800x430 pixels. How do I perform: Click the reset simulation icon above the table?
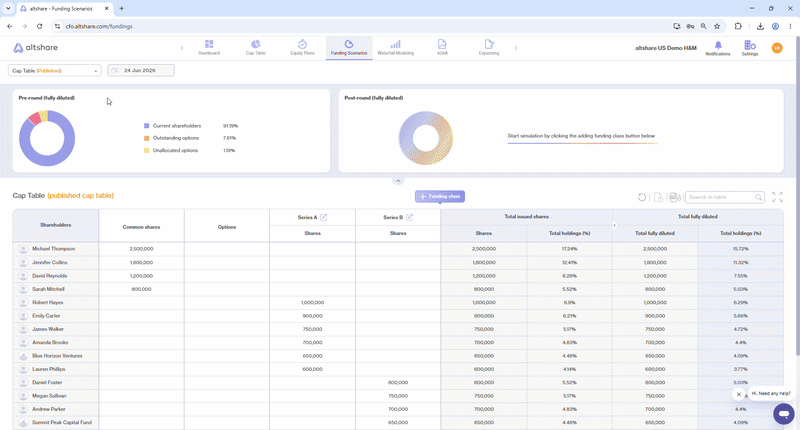coord(642,197)
